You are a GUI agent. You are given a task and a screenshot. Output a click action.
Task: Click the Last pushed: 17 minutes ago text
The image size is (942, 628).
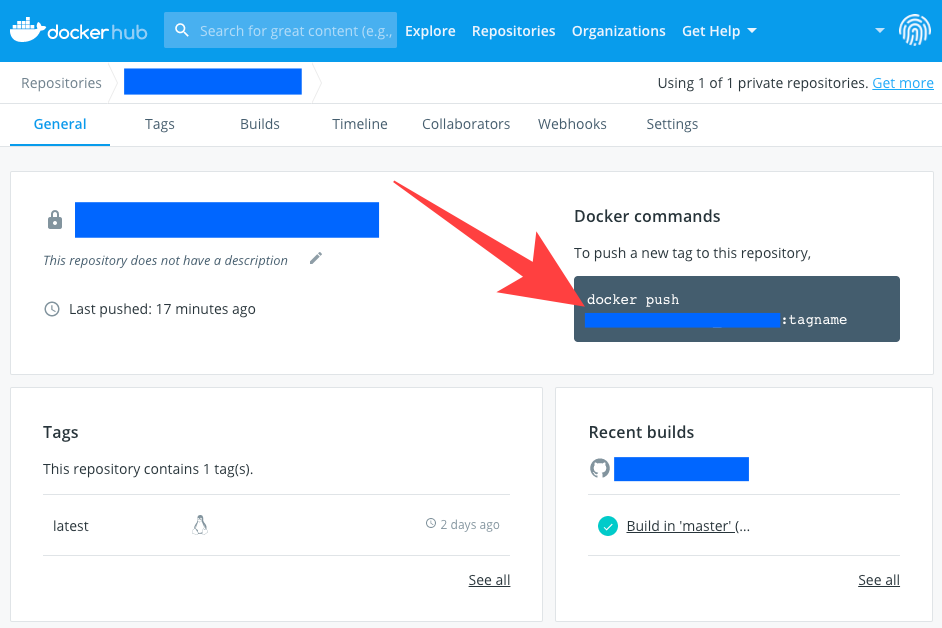162,309
